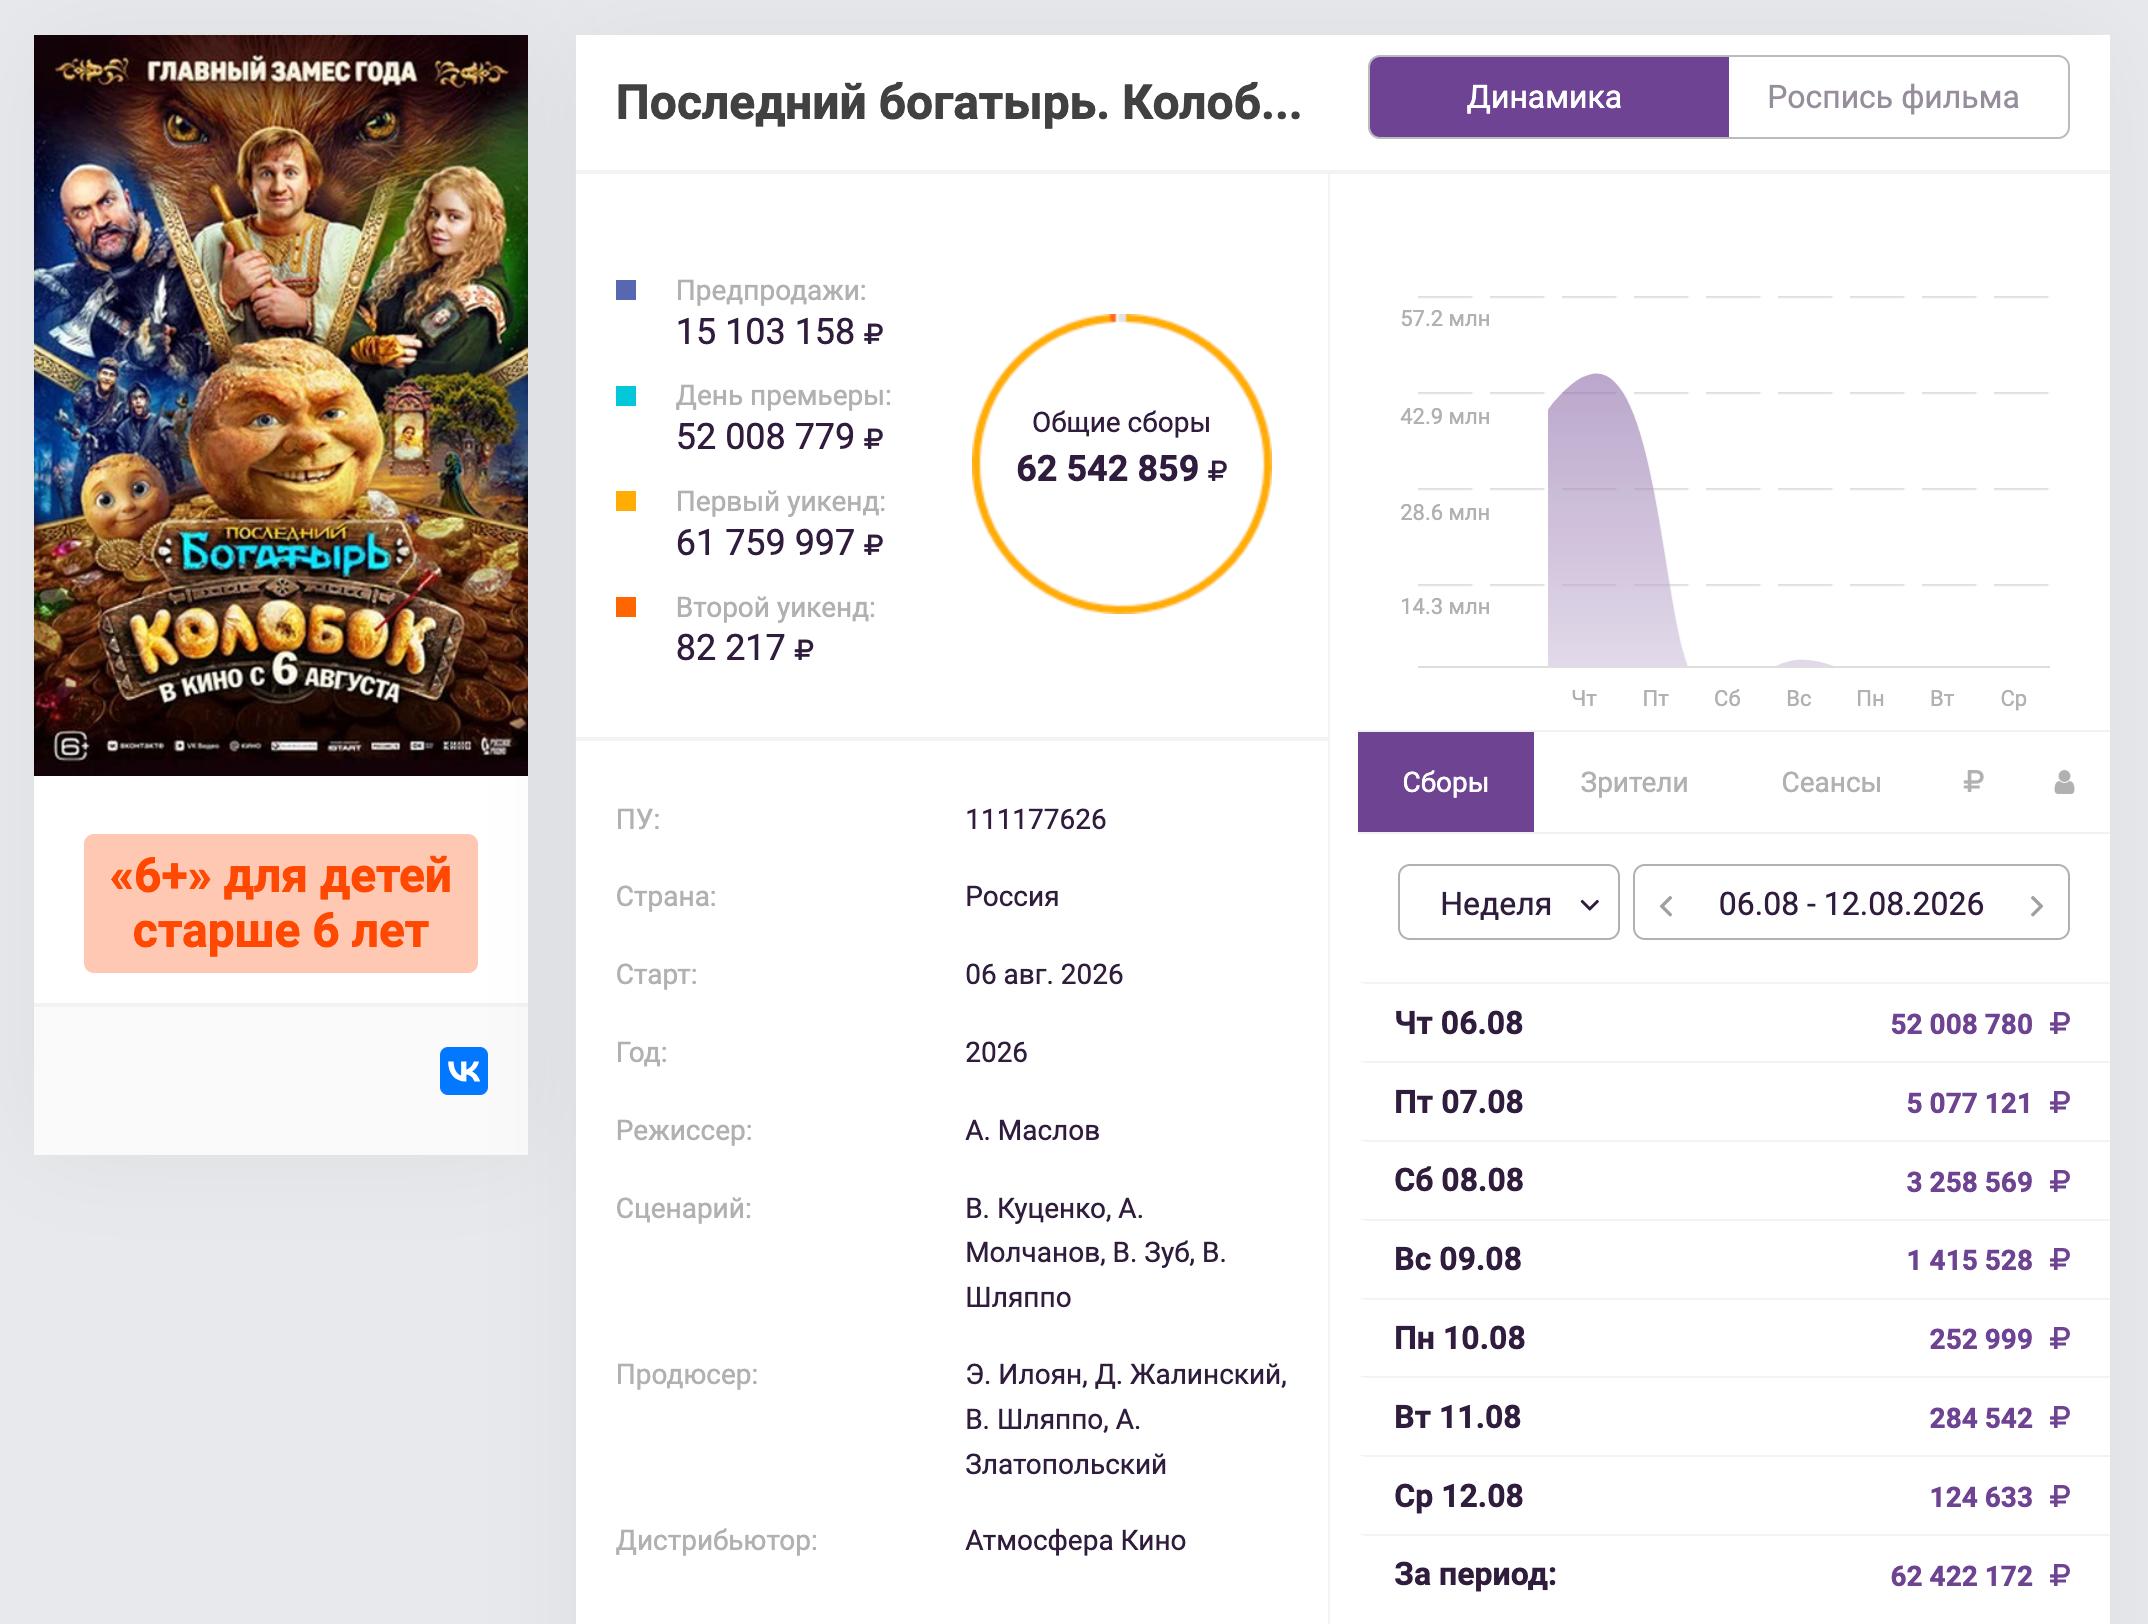Open the Зрители tab

1634,782
